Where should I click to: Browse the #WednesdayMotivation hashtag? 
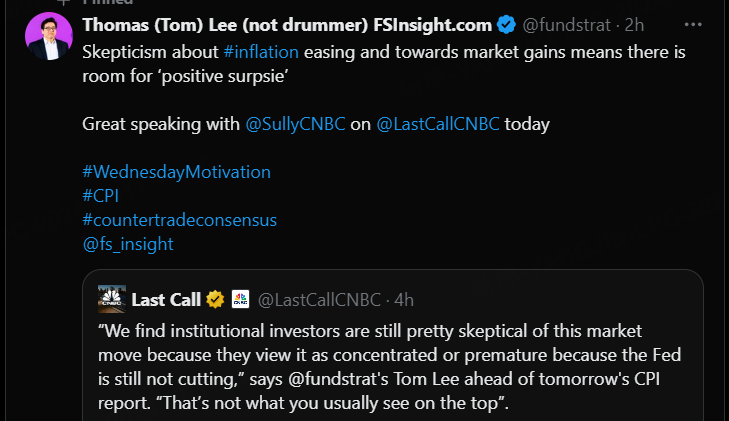[176, 171]
